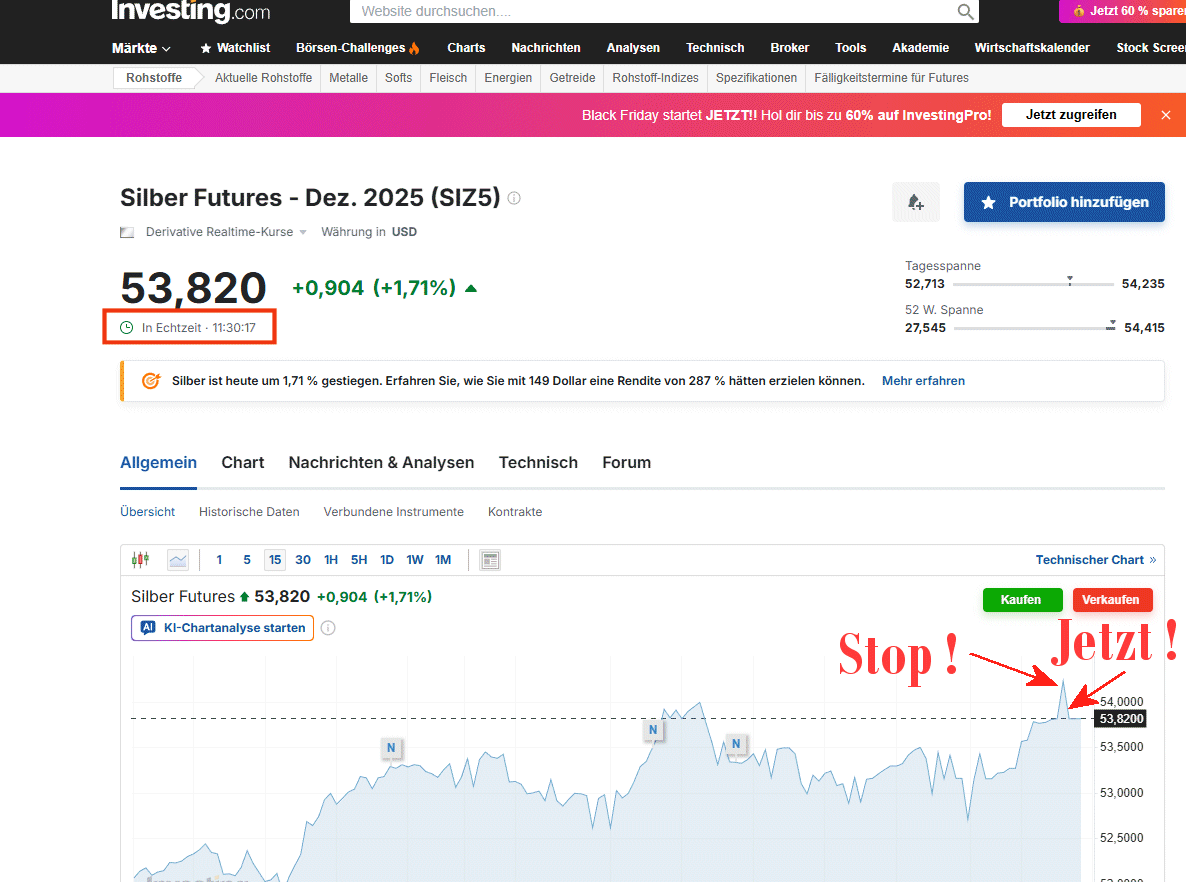Expand the Märkte dropdown menu

point(141,48)
